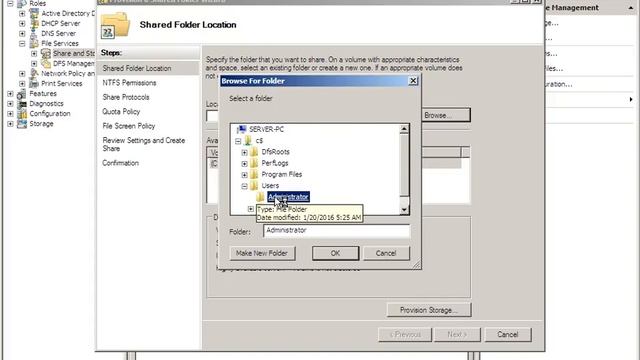This screenshot has height=360, width=640.
Task: Close the Browse For Folder dialog
Action: [413, 81]
